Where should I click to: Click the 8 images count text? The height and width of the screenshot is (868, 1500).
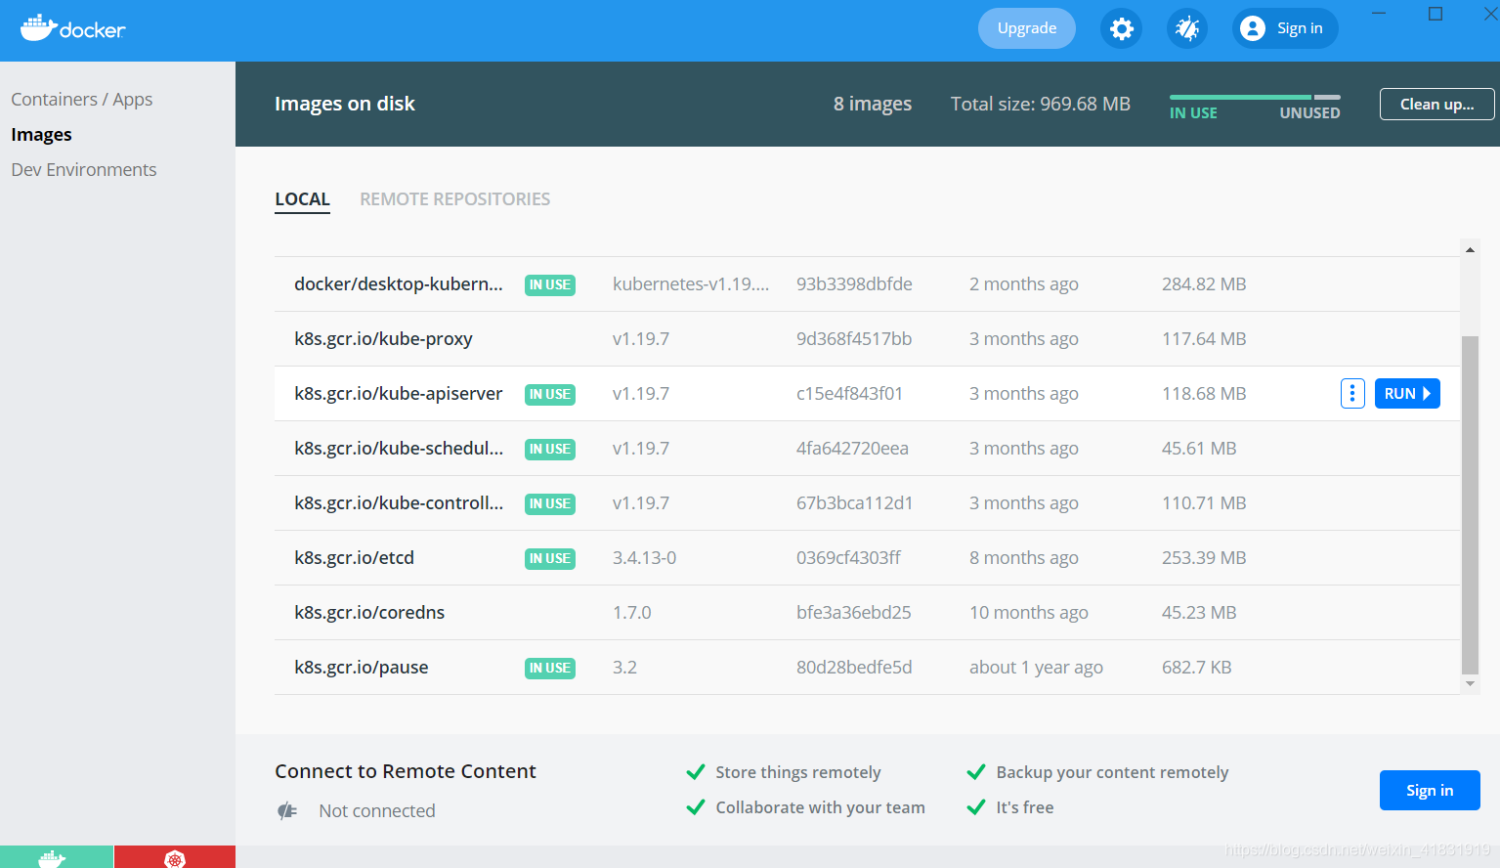click(x=872, y=104)
